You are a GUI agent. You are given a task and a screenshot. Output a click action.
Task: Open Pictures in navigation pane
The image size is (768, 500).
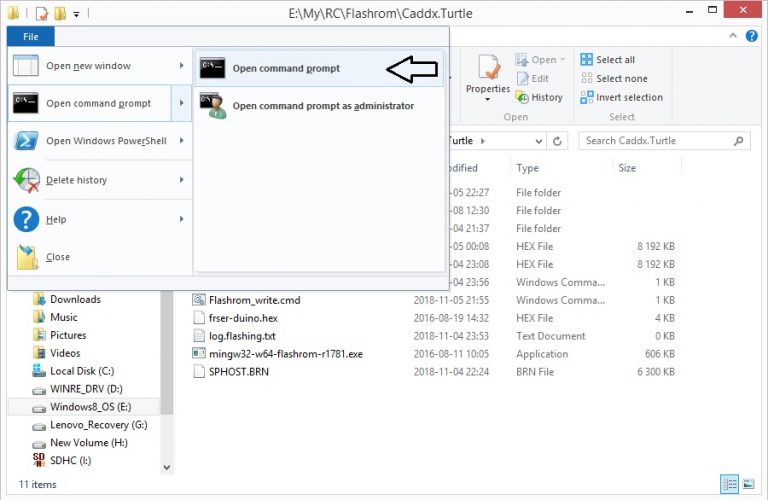click(68, 335)
